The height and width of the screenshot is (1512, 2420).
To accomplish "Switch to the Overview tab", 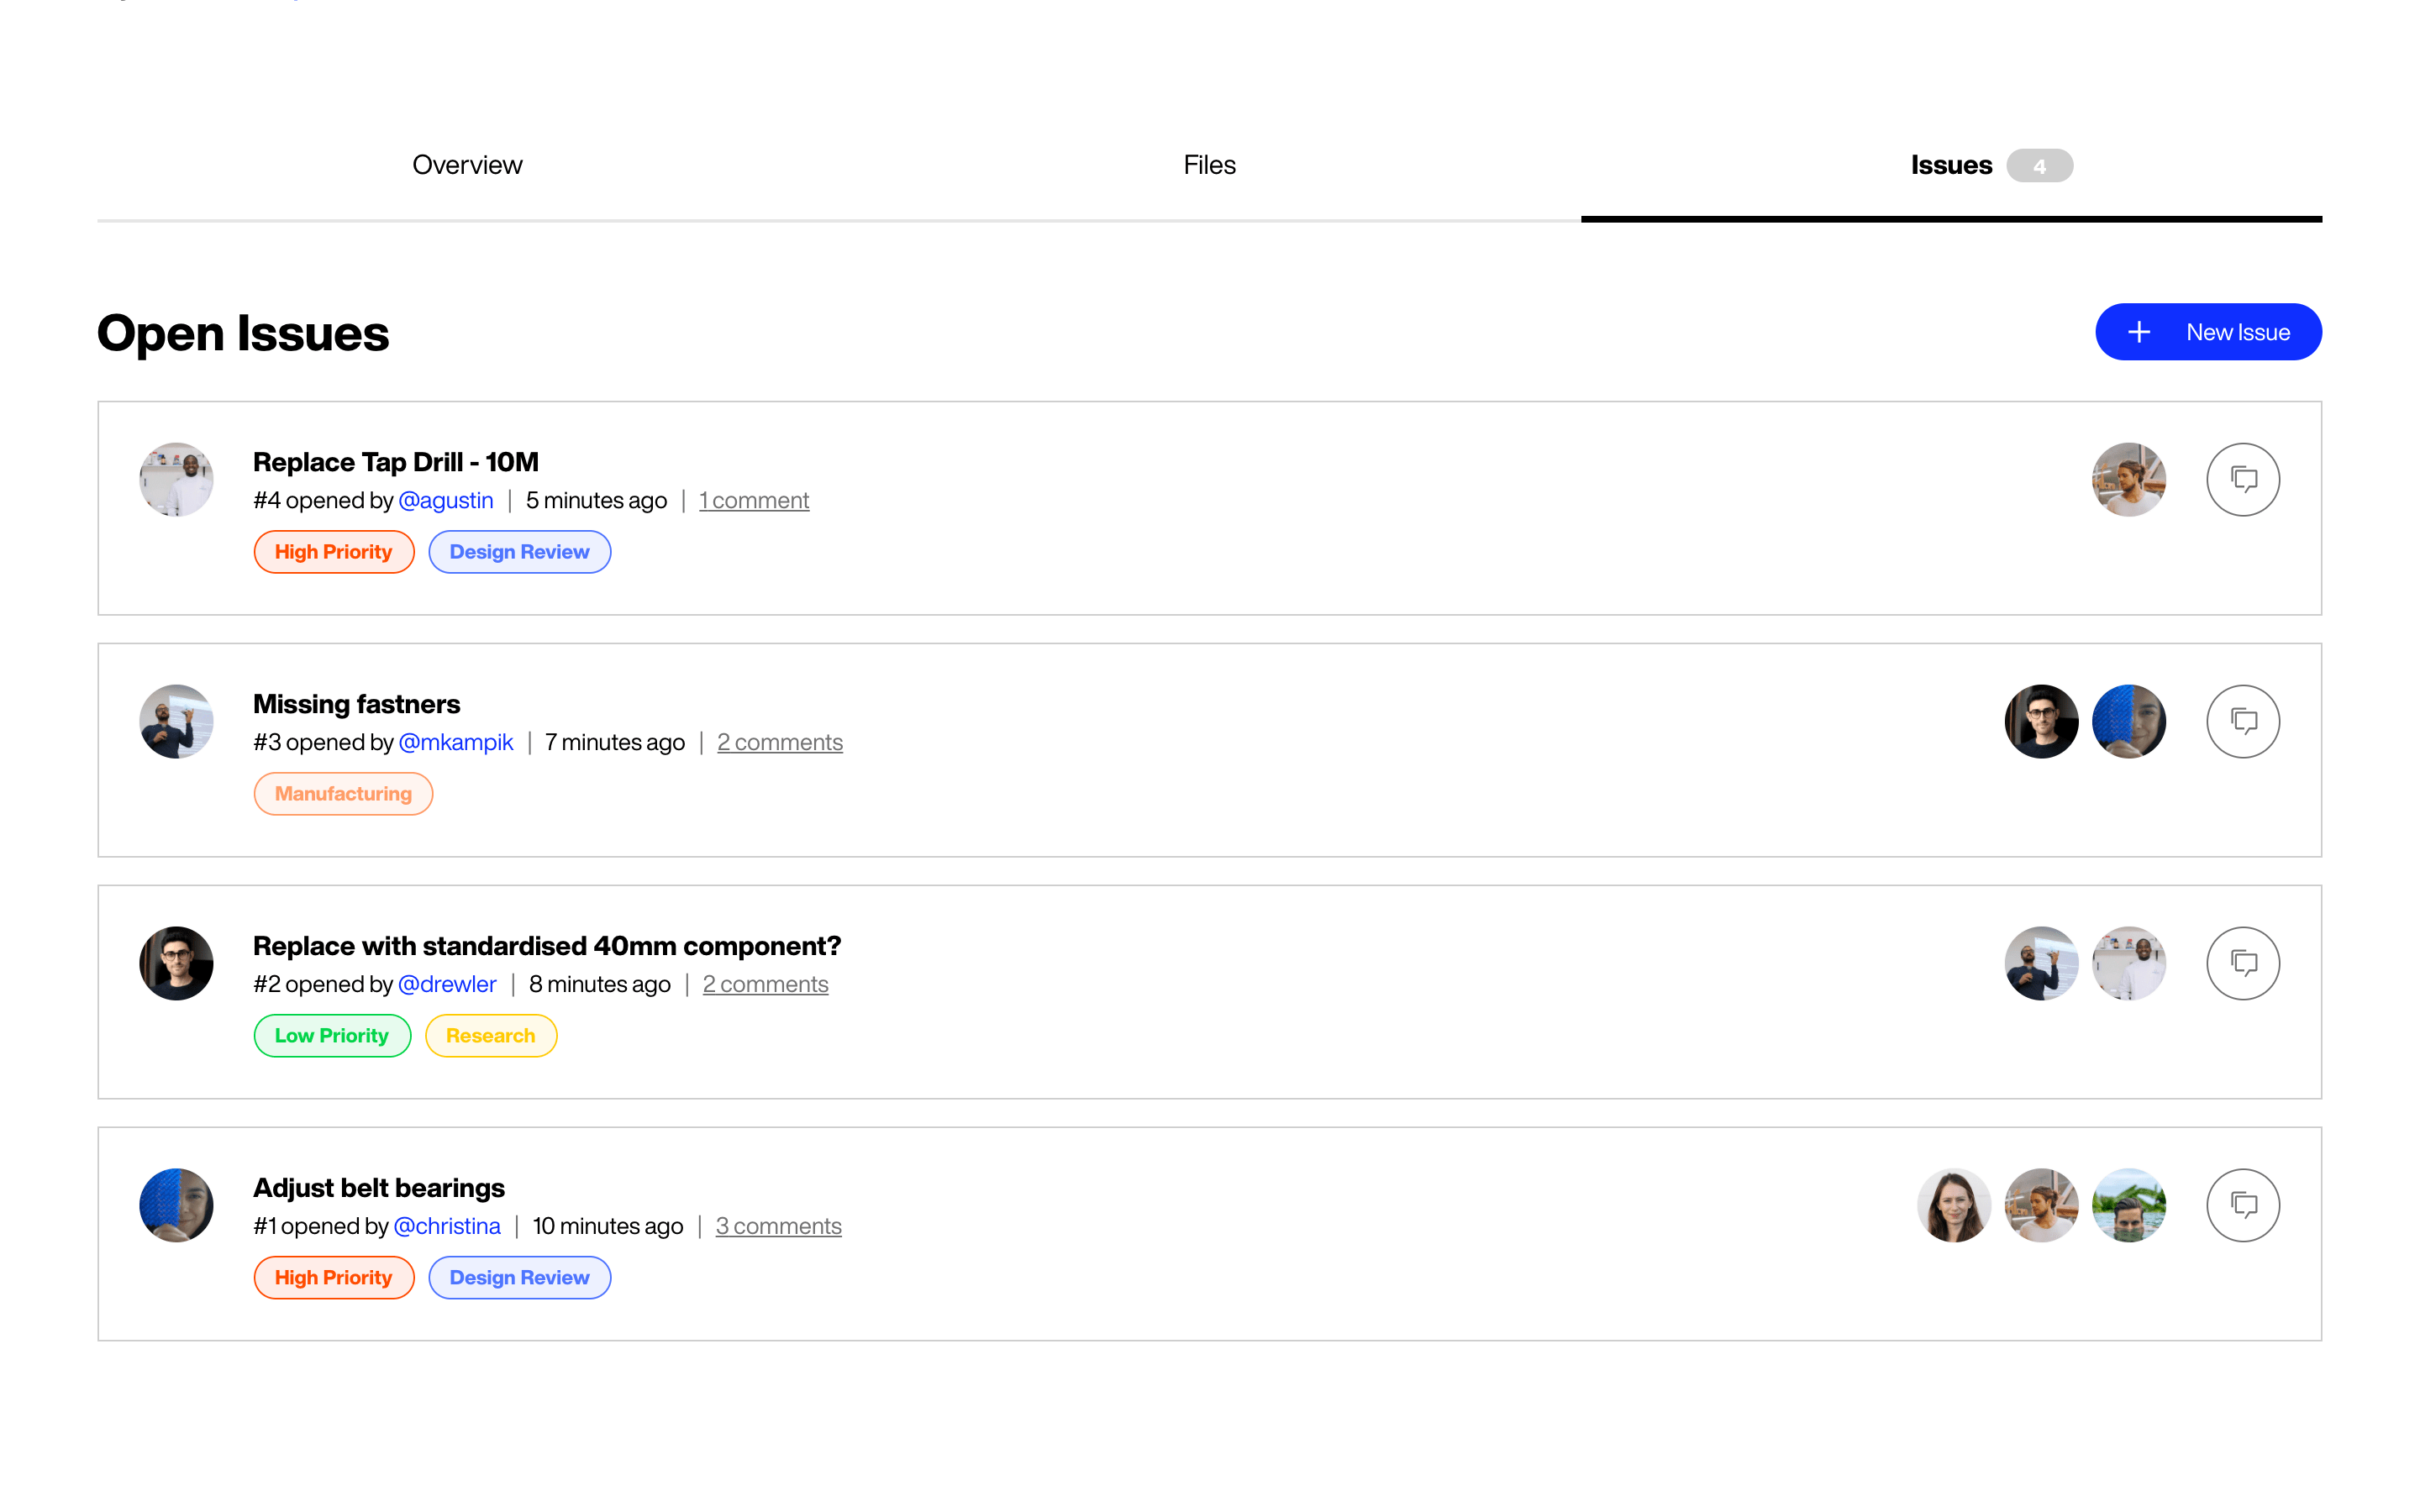I will point(467,165).
